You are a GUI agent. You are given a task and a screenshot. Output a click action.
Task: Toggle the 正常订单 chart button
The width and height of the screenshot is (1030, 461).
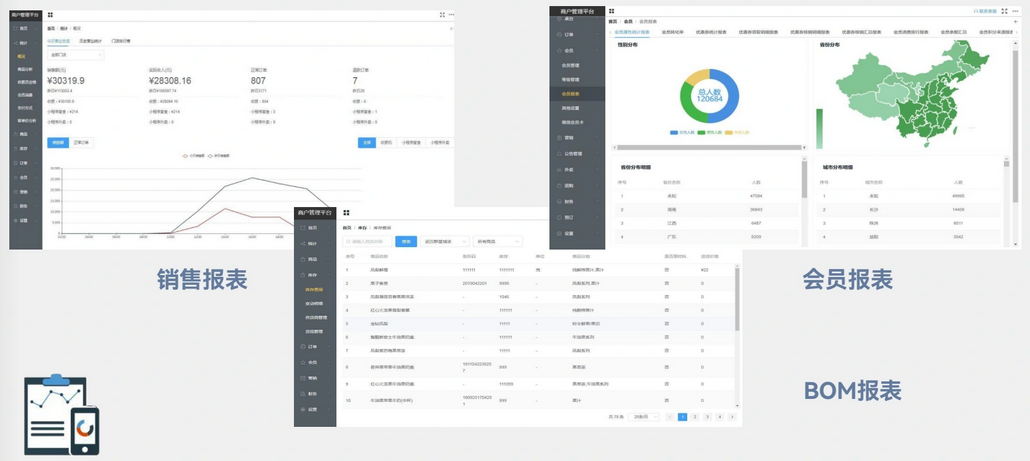(81, 143)
